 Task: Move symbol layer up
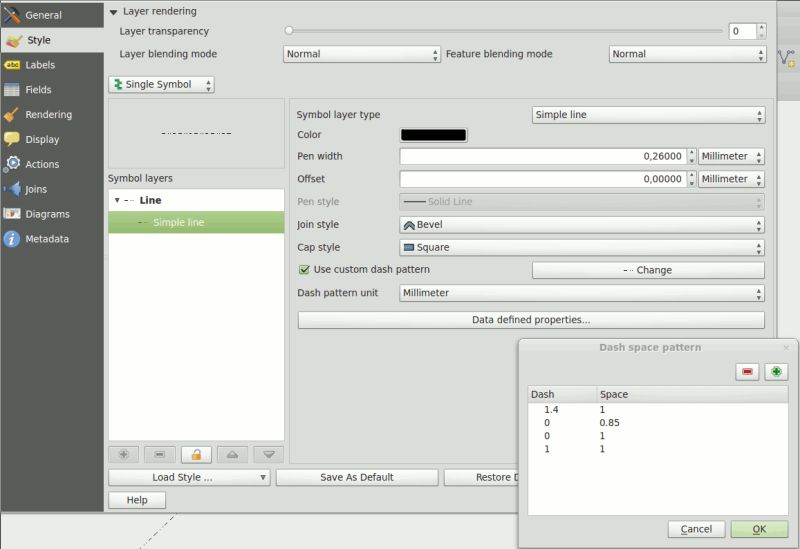[x=233, y=454]
